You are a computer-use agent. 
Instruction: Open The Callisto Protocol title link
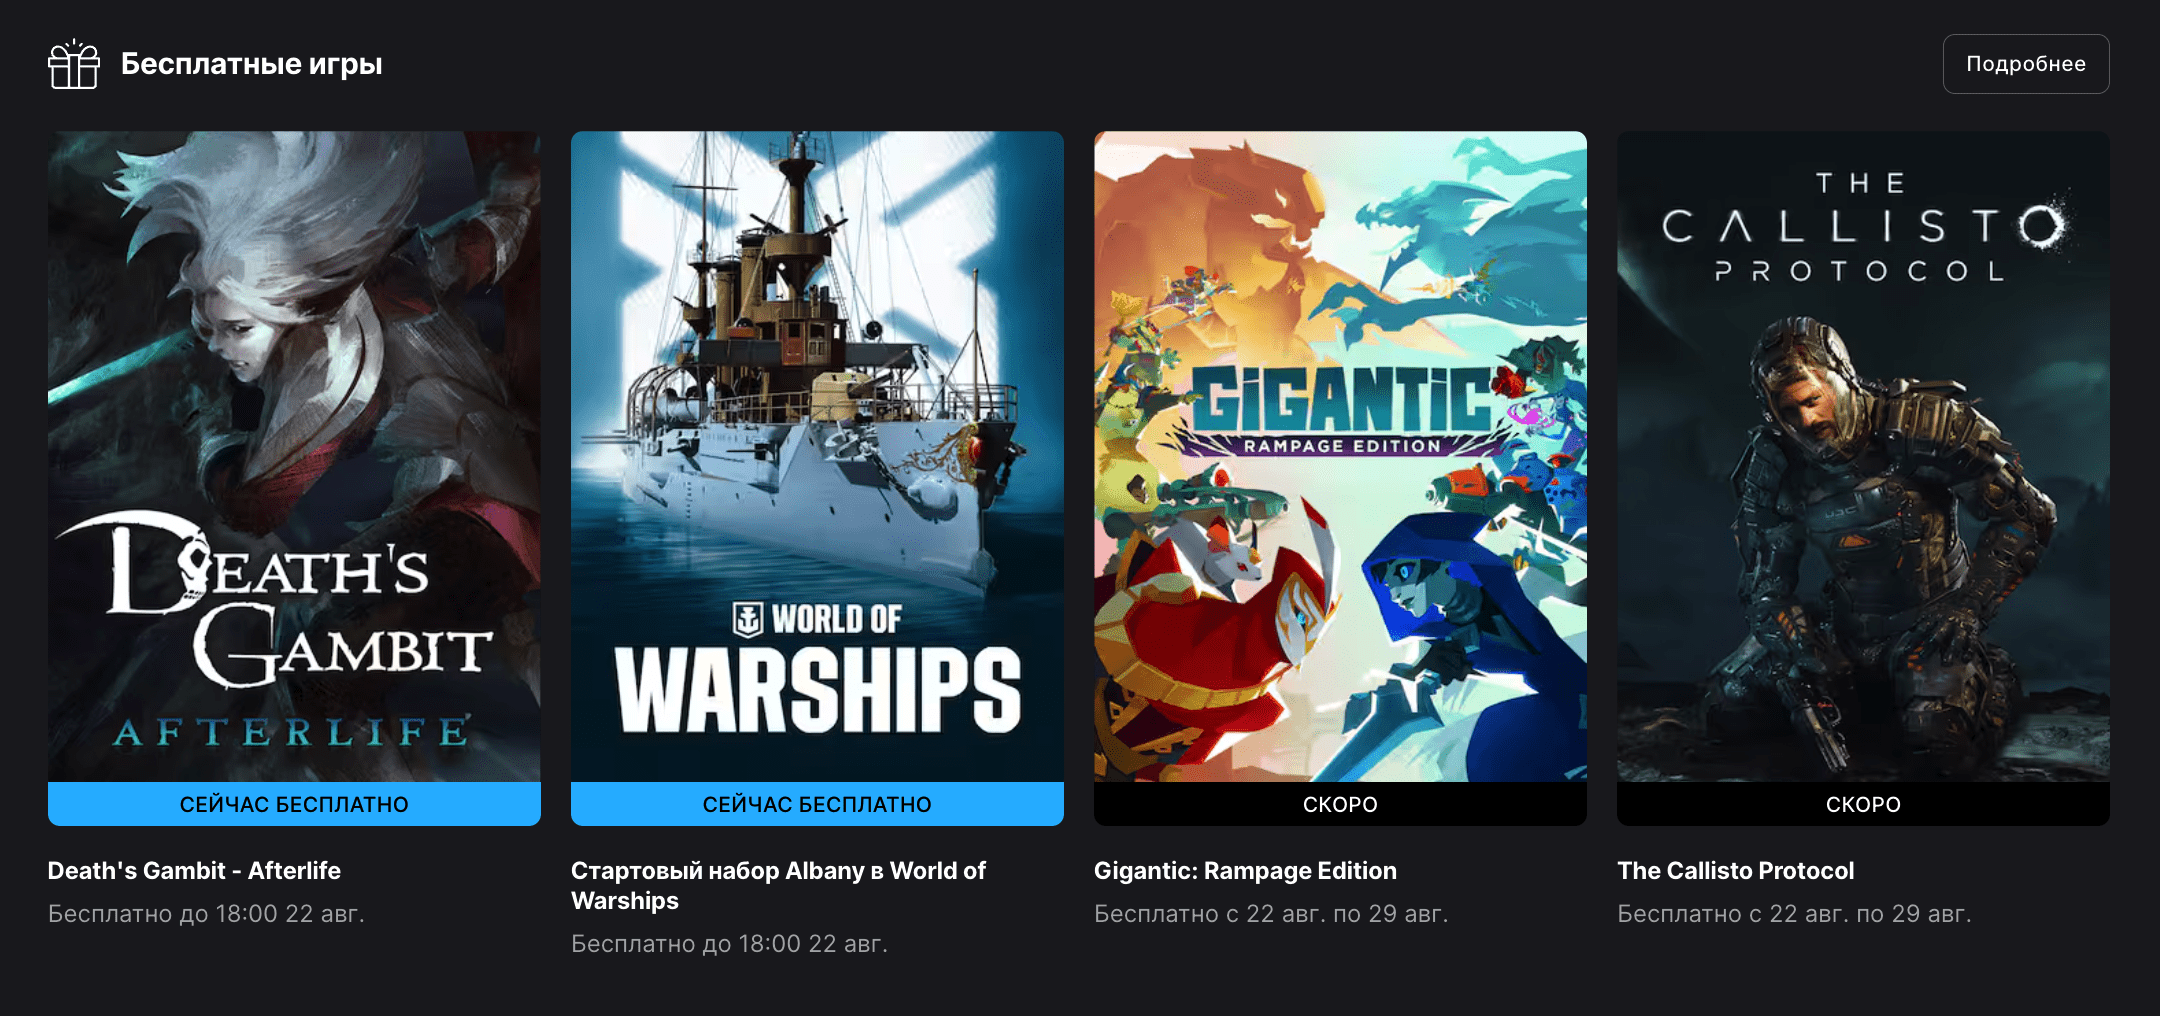click(x=1736, y=871)
